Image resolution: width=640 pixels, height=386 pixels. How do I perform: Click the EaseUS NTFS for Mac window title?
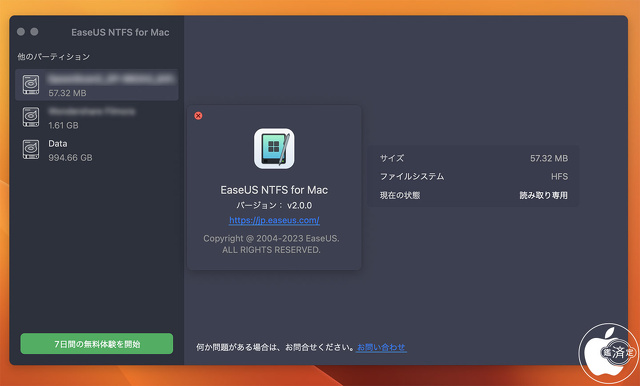point(120,32)
